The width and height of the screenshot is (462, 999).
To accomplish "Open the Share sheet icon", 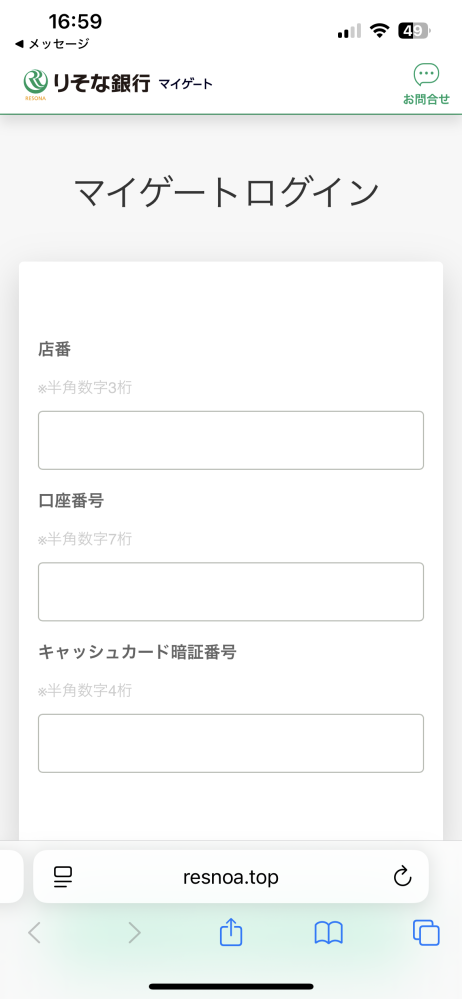I will point(231,932).
